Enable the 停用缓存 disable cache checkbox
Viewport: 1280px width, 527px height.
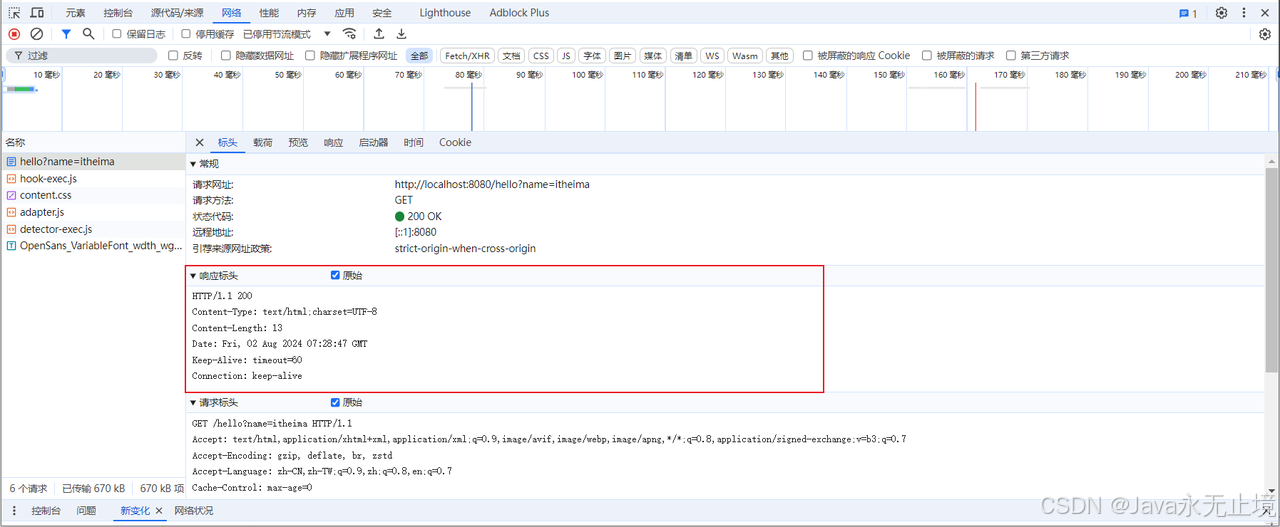click(x=186, y=34)
